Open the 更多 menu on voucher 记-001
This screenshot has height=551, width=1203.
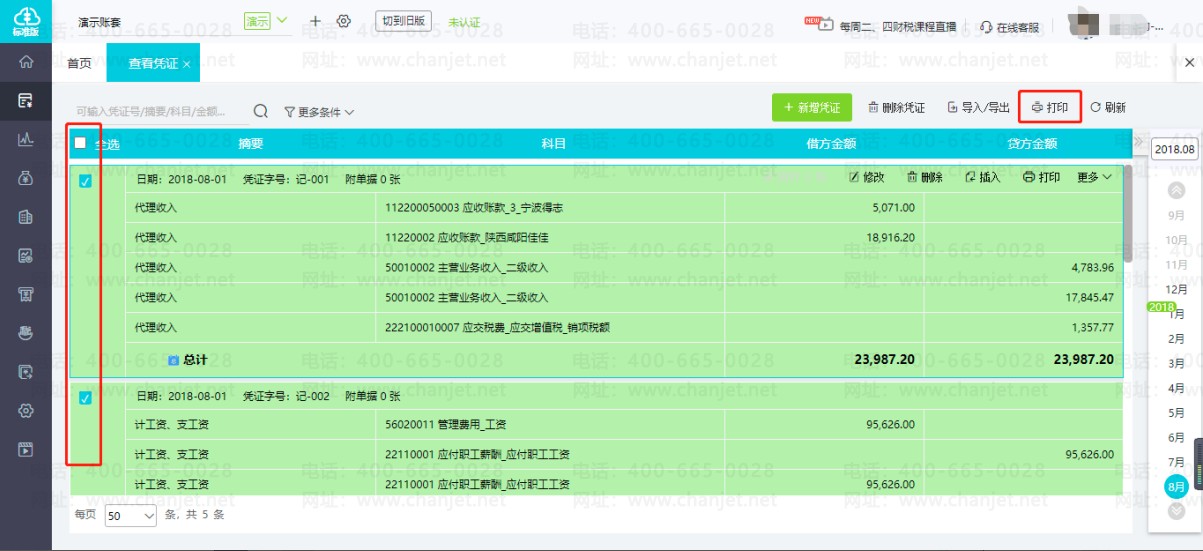click(1095, 177)
